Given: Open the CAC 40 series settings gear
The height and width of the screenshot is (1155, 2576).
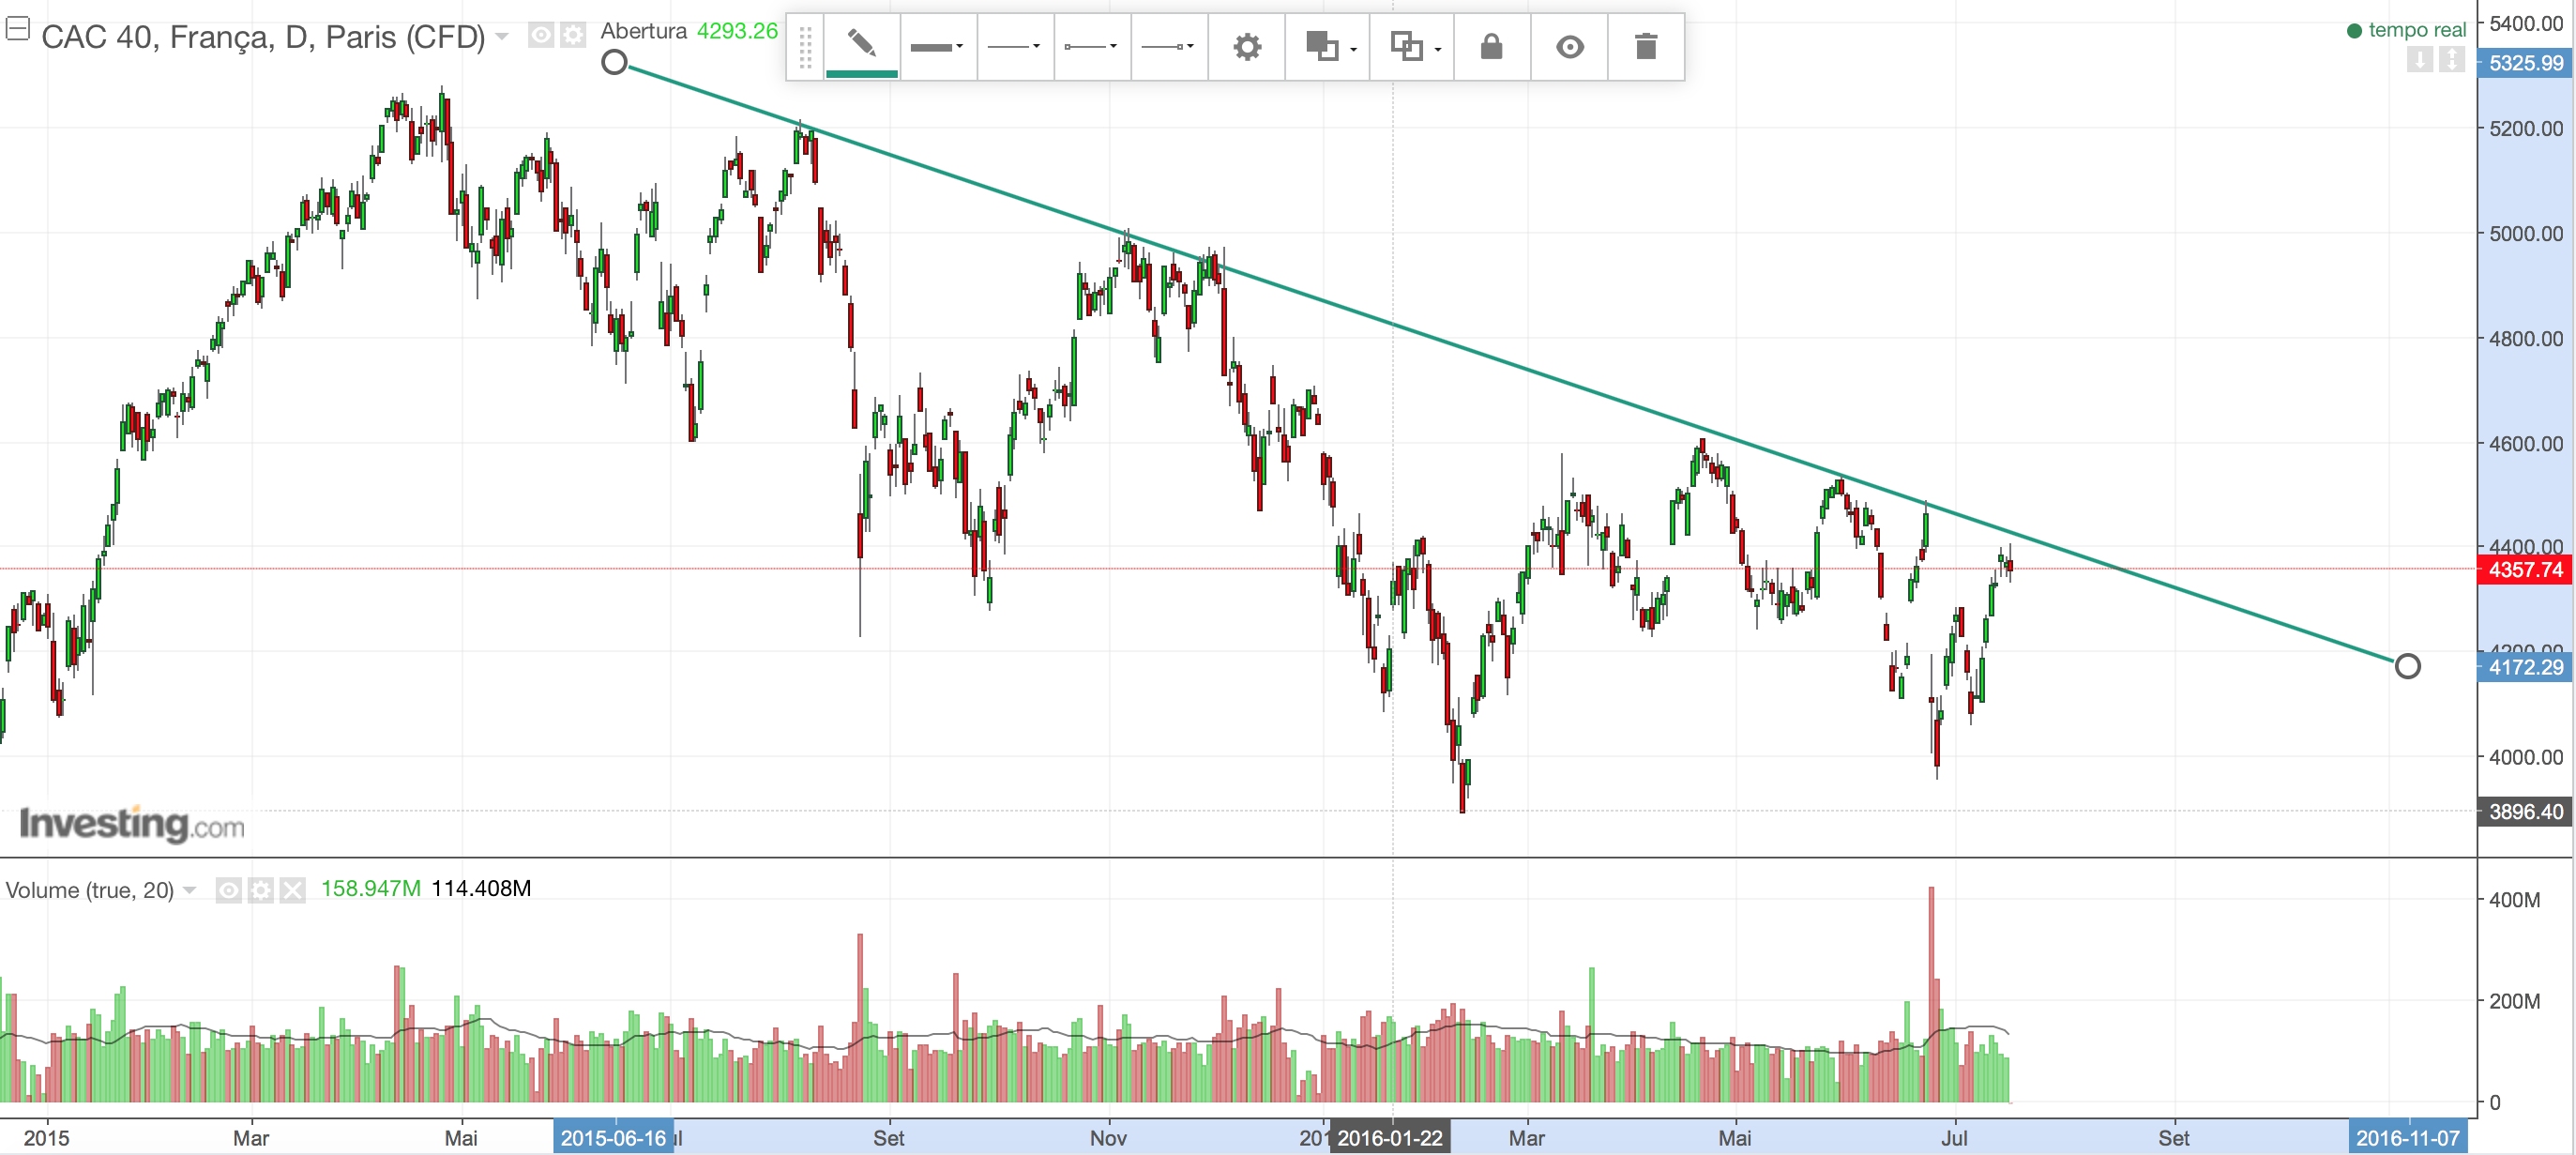Looking at the screenshot, I should click(572, 36).
